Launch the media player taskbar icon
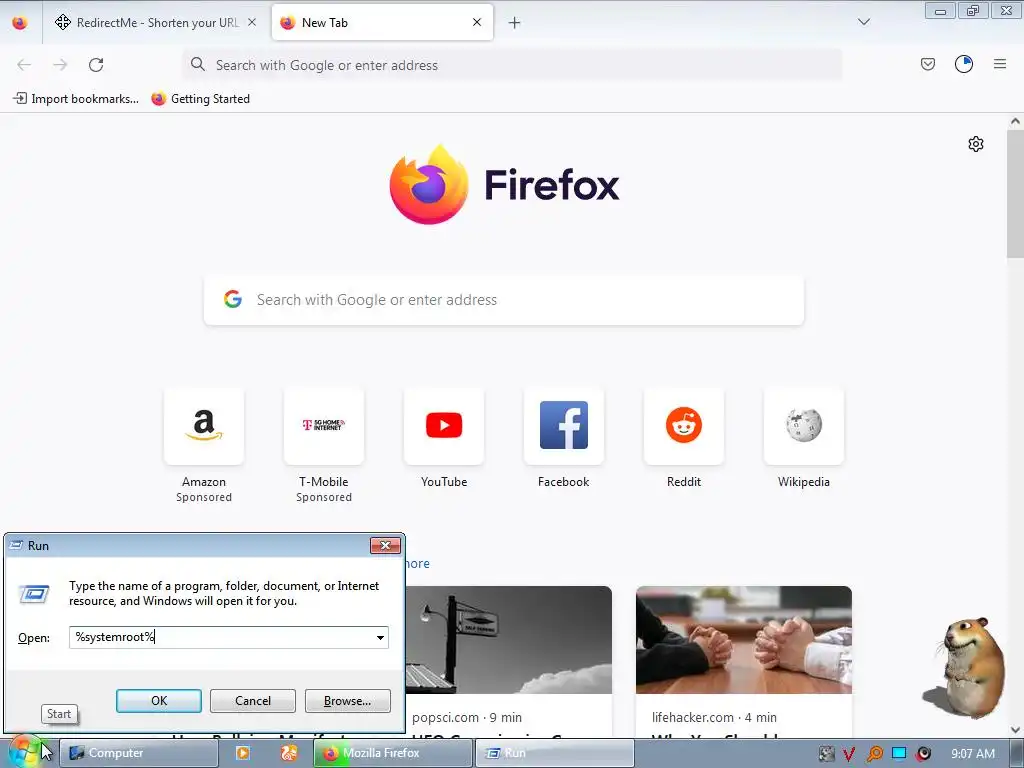The width and height of the screenshot is (1024, 768). click(242, 753)
